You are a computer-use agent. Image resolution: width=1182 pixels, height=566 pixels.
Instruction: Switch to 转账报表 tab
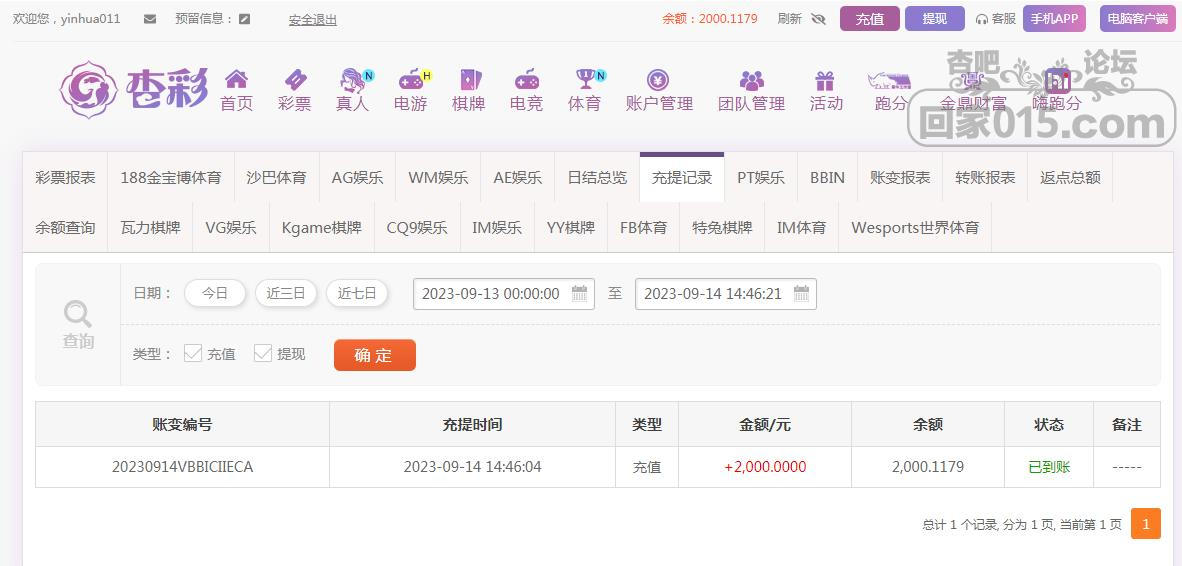click(985, 178)
